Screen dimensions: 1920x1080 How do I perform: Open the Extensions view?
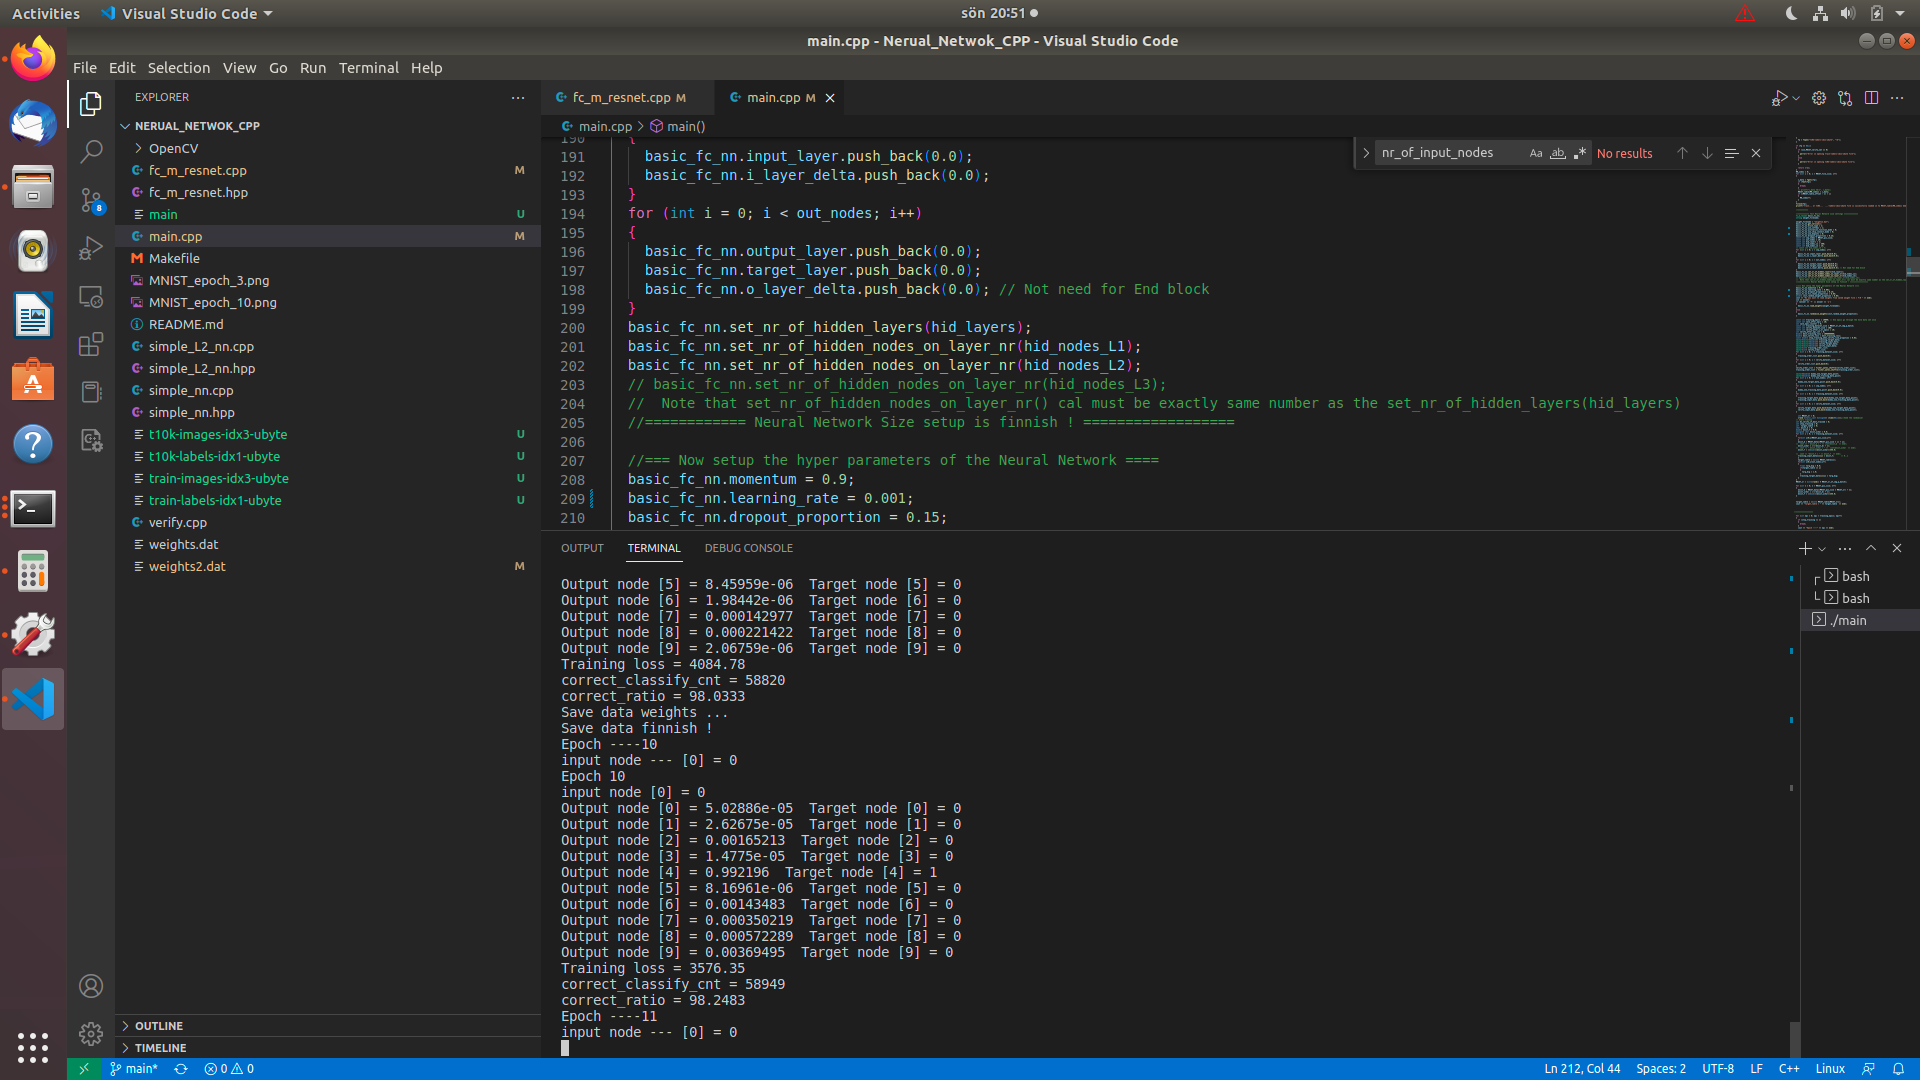tap(91, 344)
